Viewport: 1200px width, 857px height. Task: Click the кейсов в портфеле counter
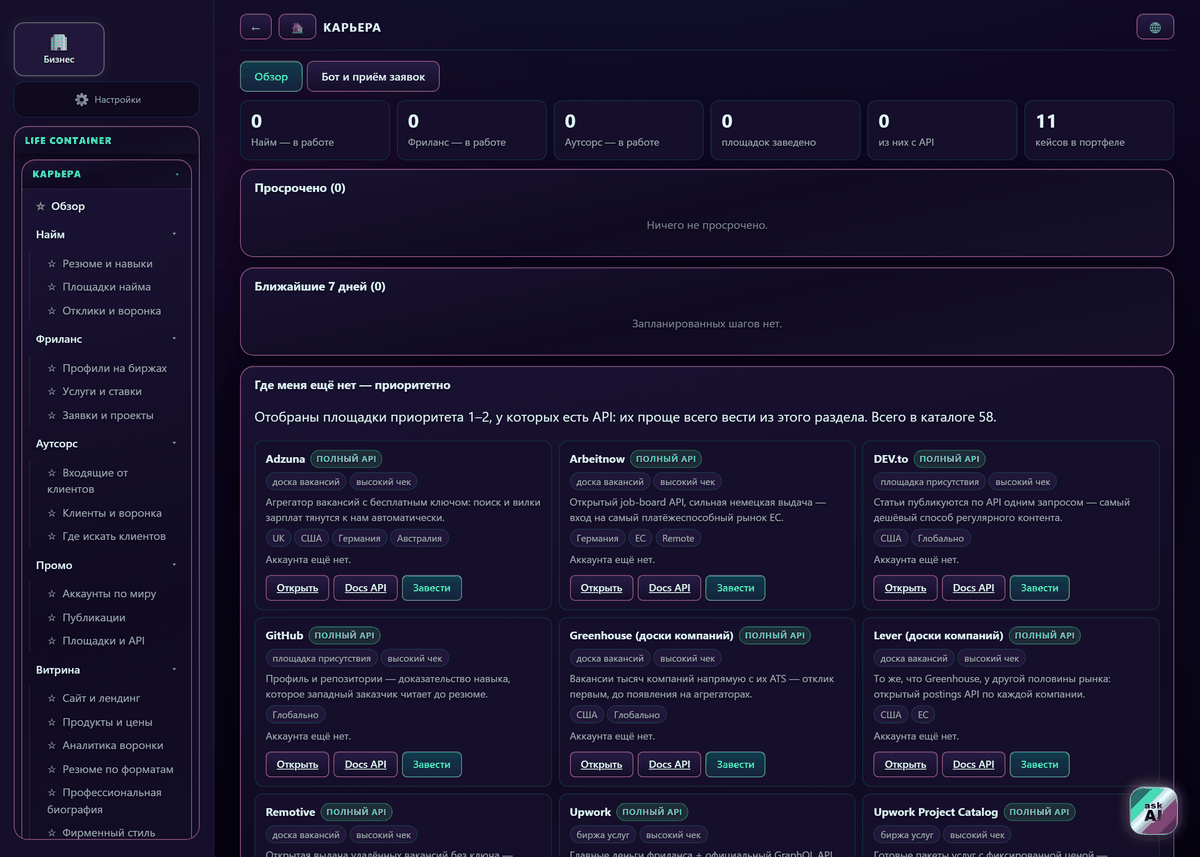click(x=1099, y=131)
